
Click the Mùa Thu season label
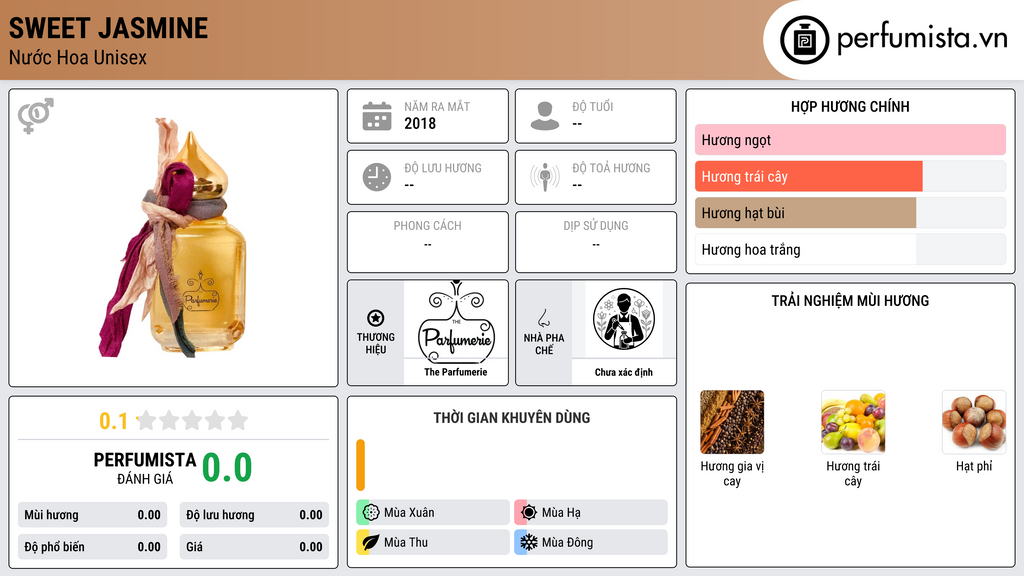coord(406,542)
